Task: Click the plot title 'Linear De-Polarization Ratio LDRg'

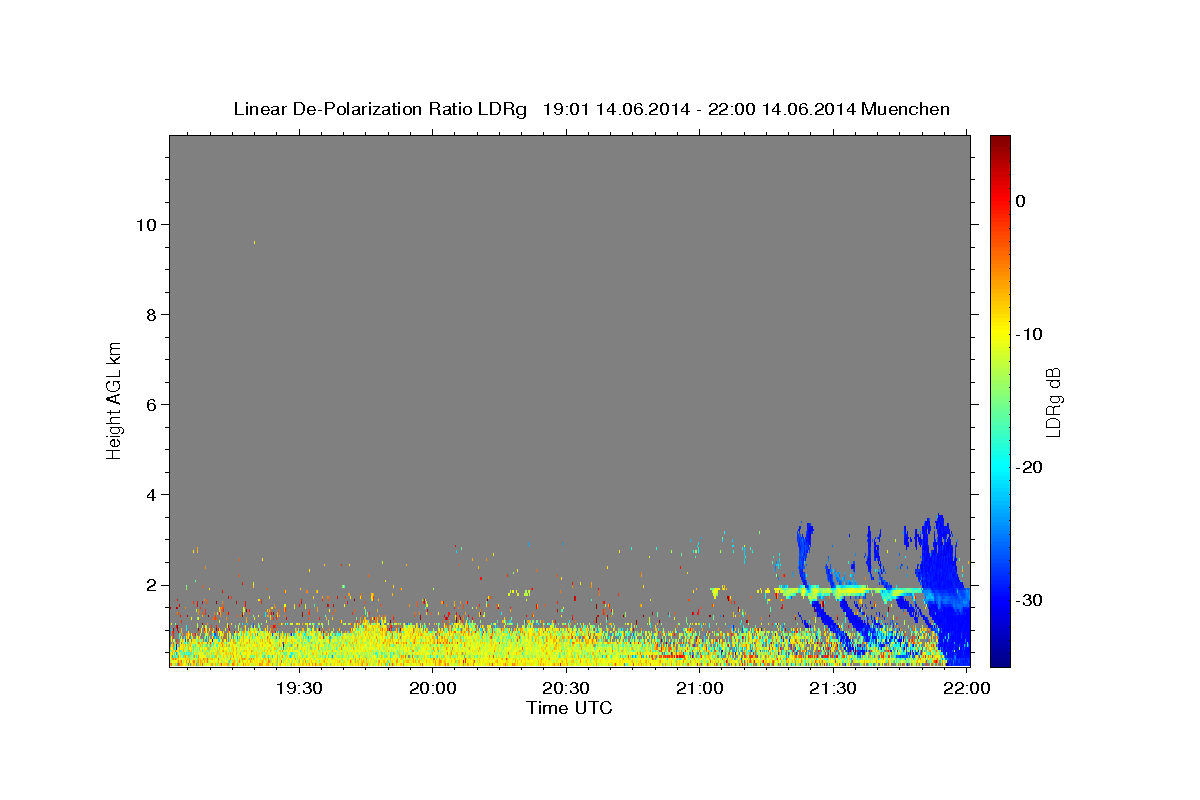Action: (379, 109)
